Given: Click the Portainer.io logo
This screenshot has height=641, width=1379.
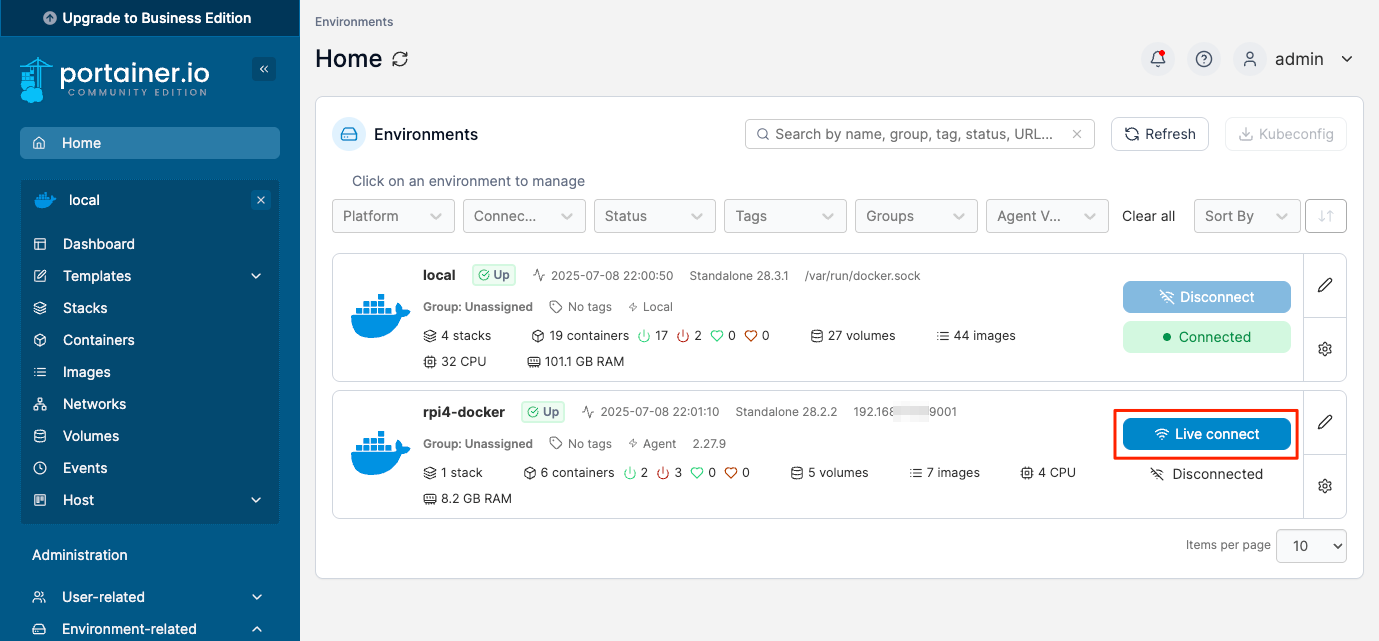Looking at the screenshot, I should (x=114, y=80).
